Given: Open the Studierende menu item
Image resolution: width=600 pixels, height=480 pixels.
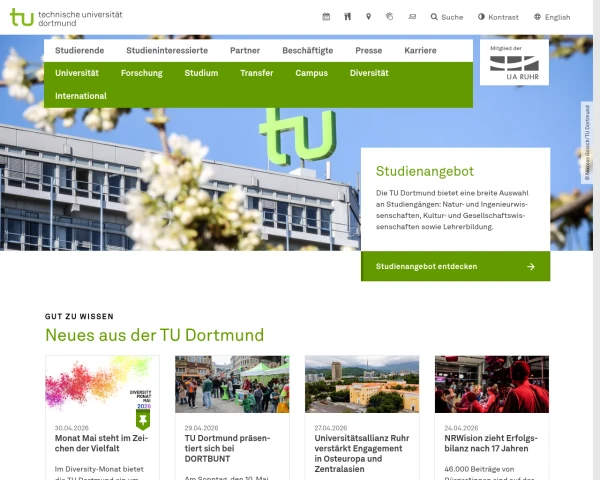Looking at the screenshot, I should (80, 51).
